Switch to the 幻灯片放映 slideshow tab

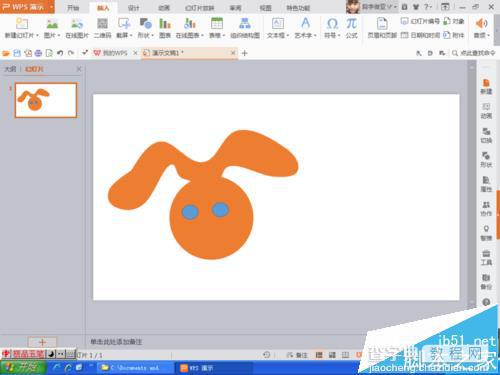199,7
